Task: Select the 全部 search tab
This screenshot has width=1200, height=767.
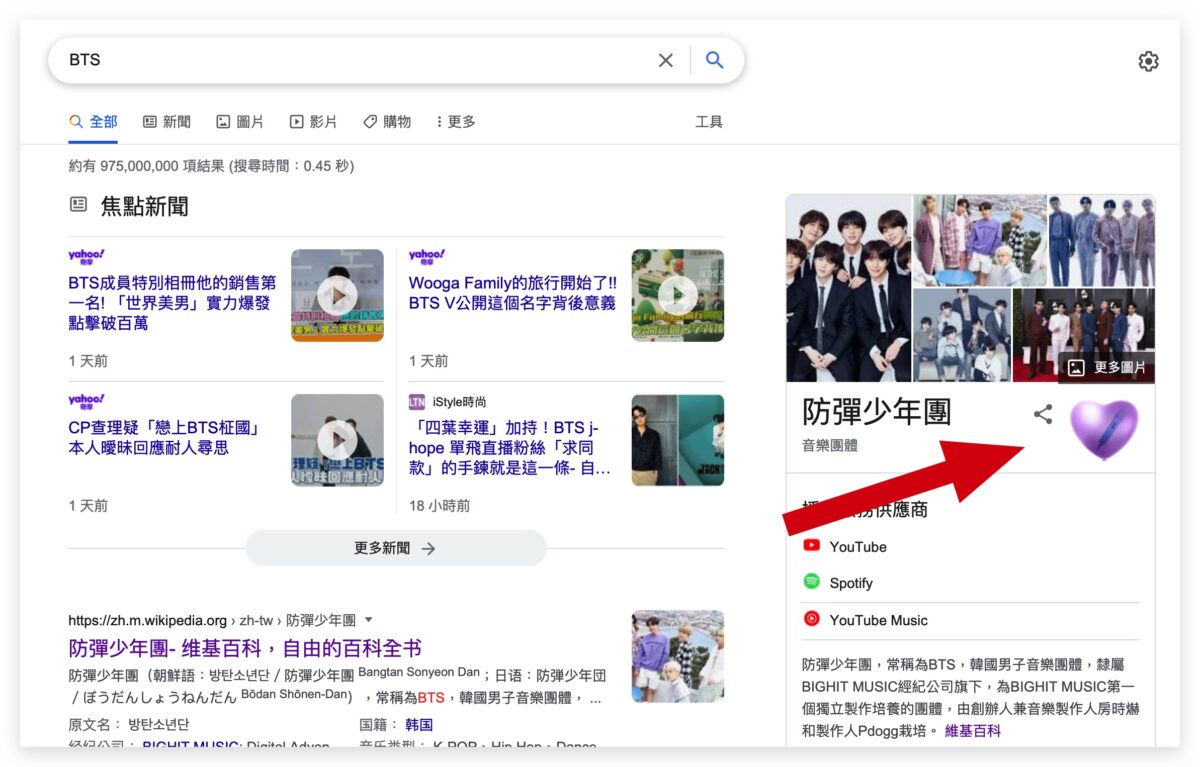Action: 93,122
